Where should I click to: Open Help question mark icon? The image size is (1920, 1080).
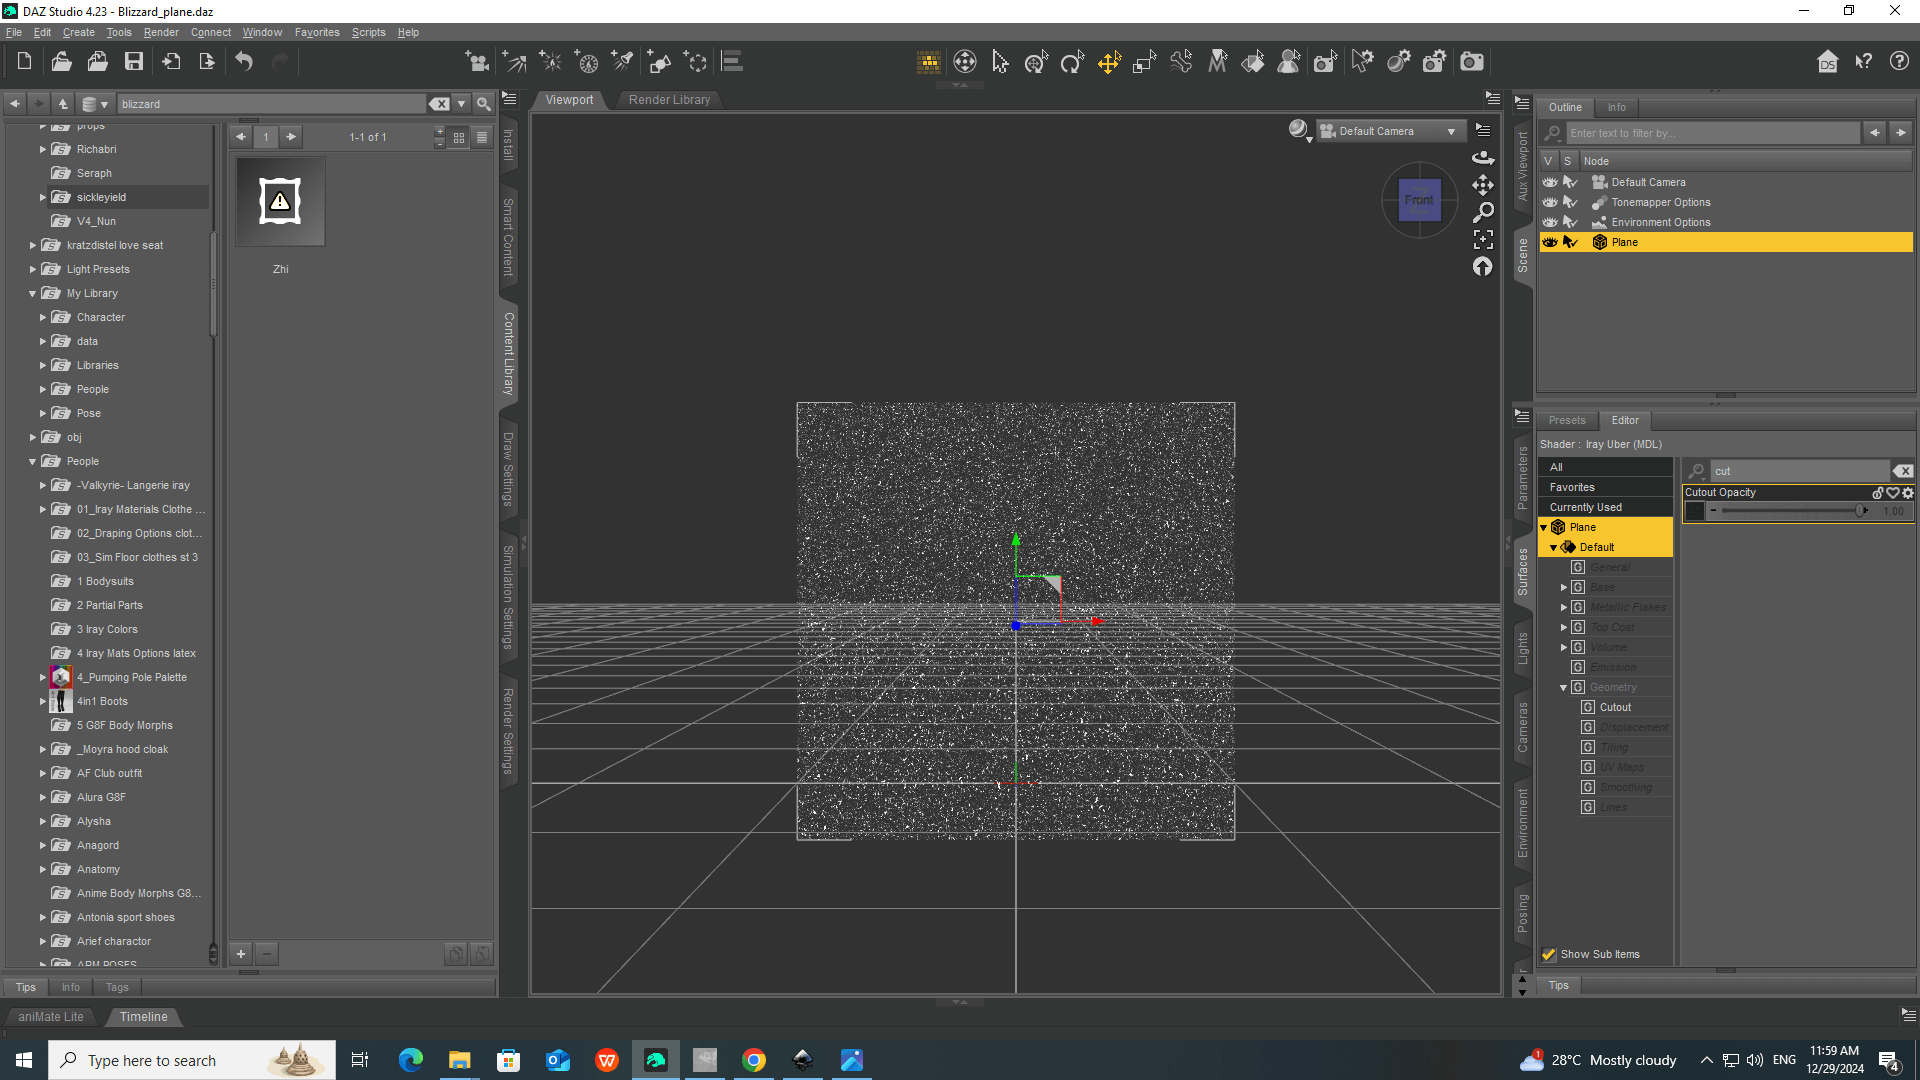(1899, 62)
